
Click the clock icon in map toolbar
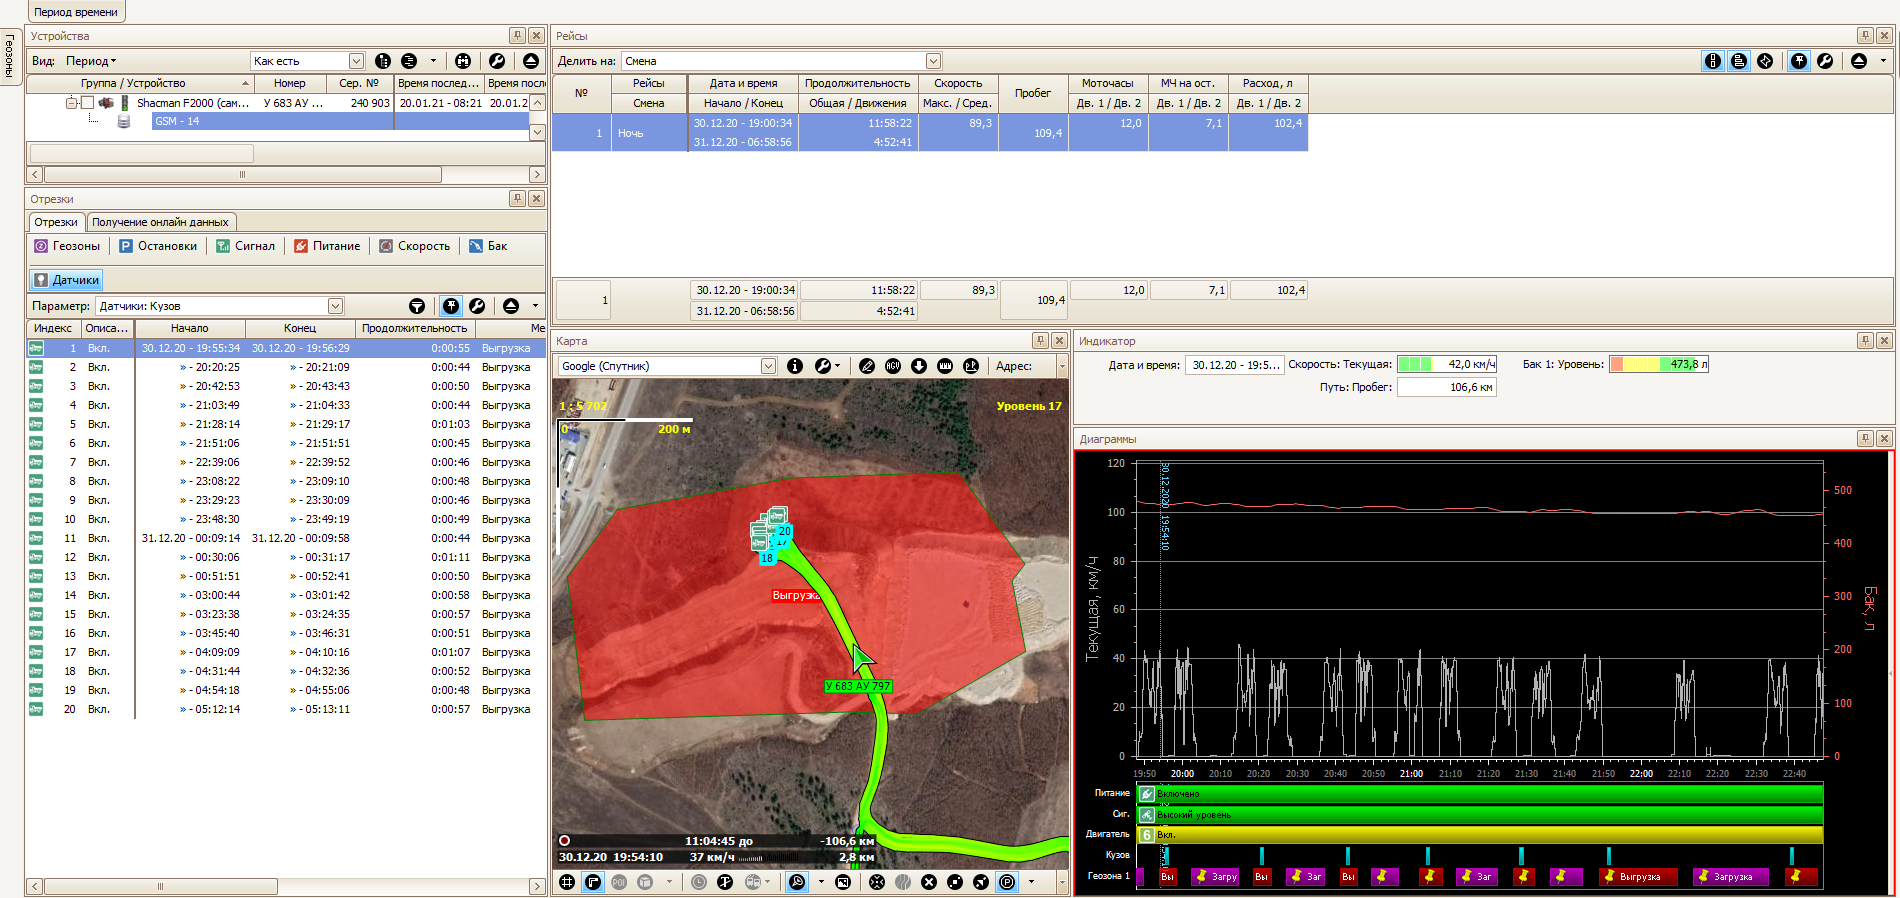point(699,882)
